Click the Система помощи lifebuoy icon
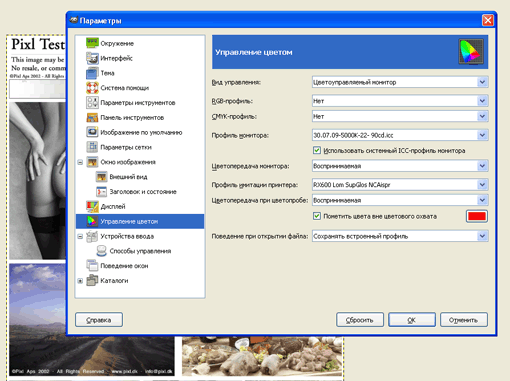Image resolution: width=510 pixels, height=381 pixels. click(92, 88)
